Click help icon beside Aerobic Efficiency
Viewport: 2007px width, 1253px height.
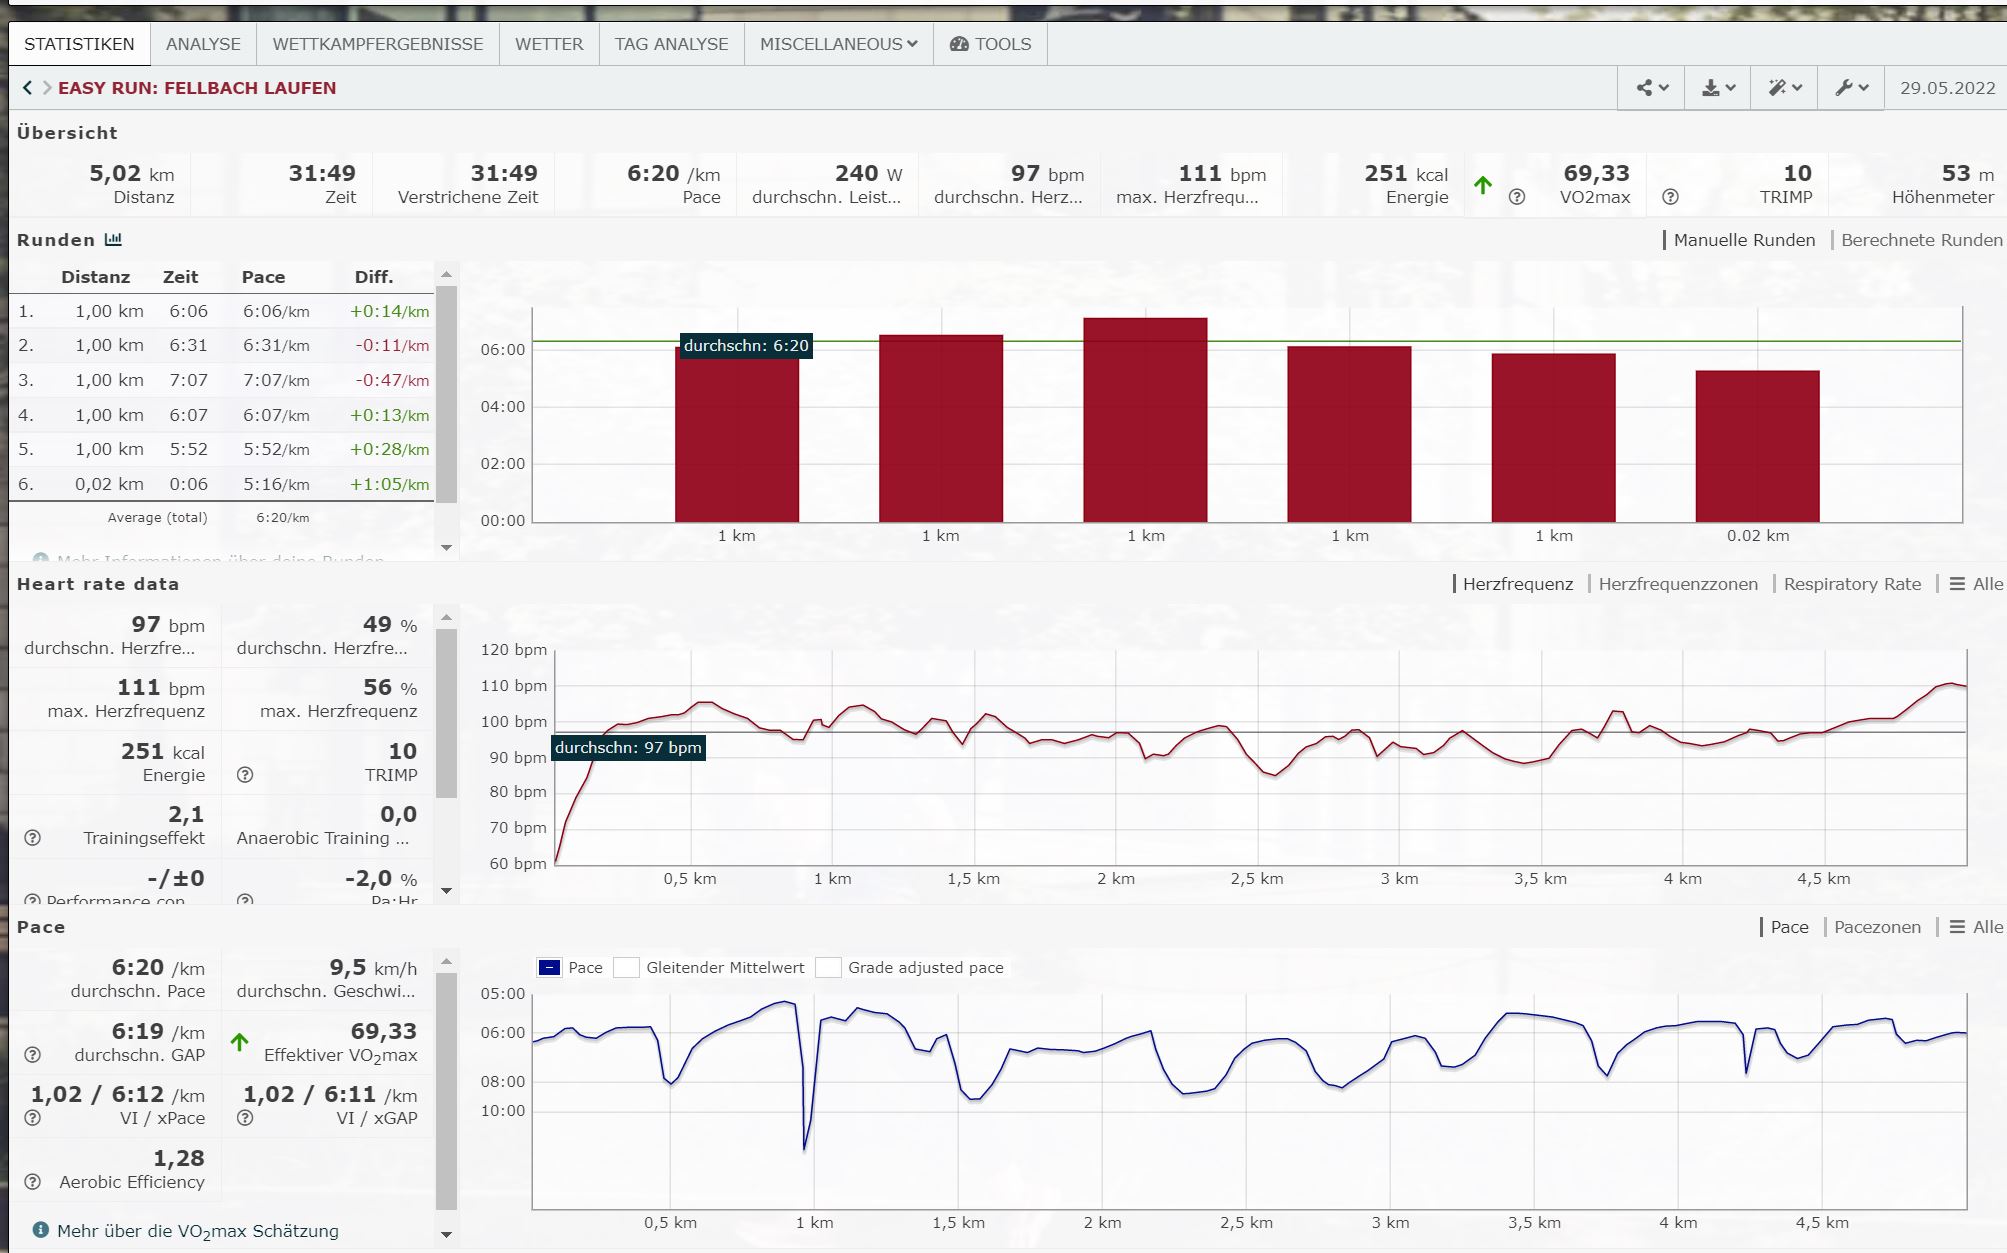(x=32, y=1182)
